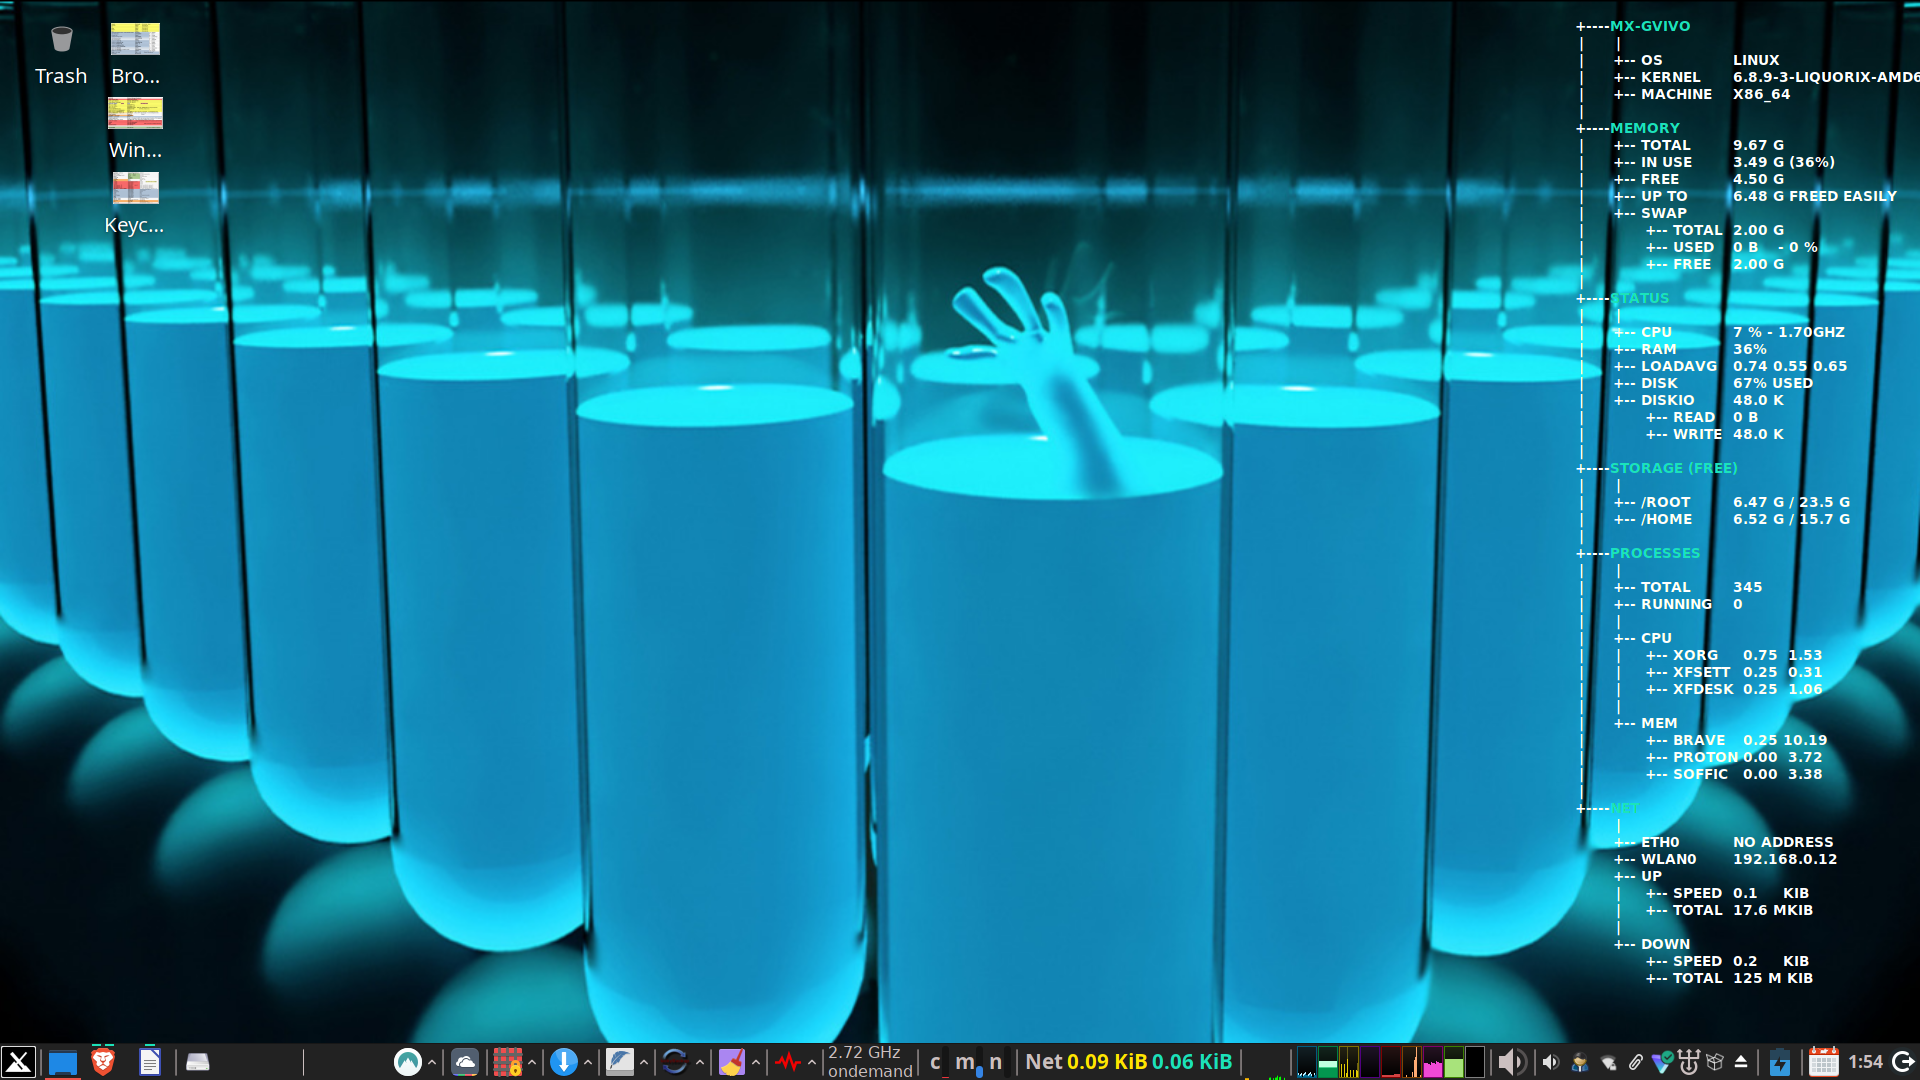Expand the arrow next to sync launcher
1920x1080 pixels.
(700, 1062)
